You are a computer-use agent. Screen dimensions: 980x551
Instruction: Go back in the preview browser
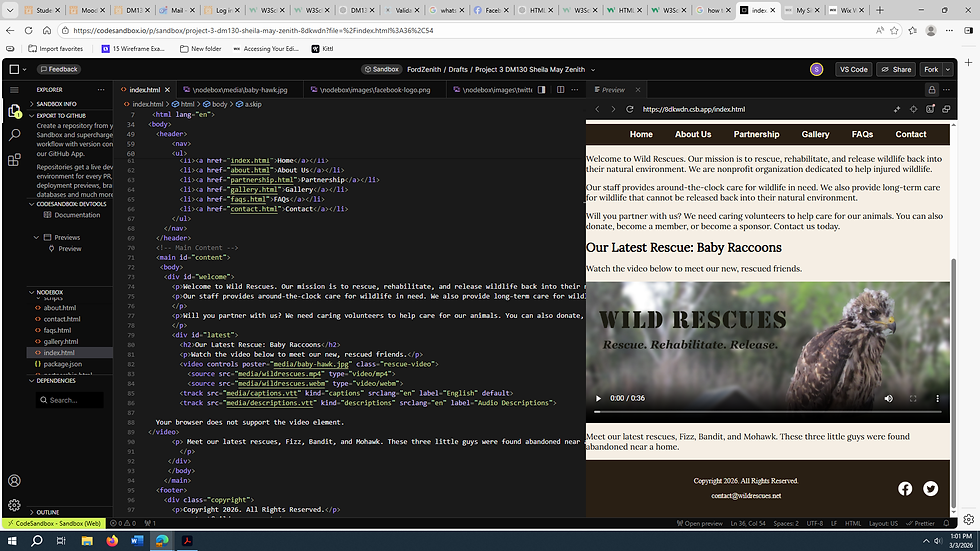(x=598, y=109)
